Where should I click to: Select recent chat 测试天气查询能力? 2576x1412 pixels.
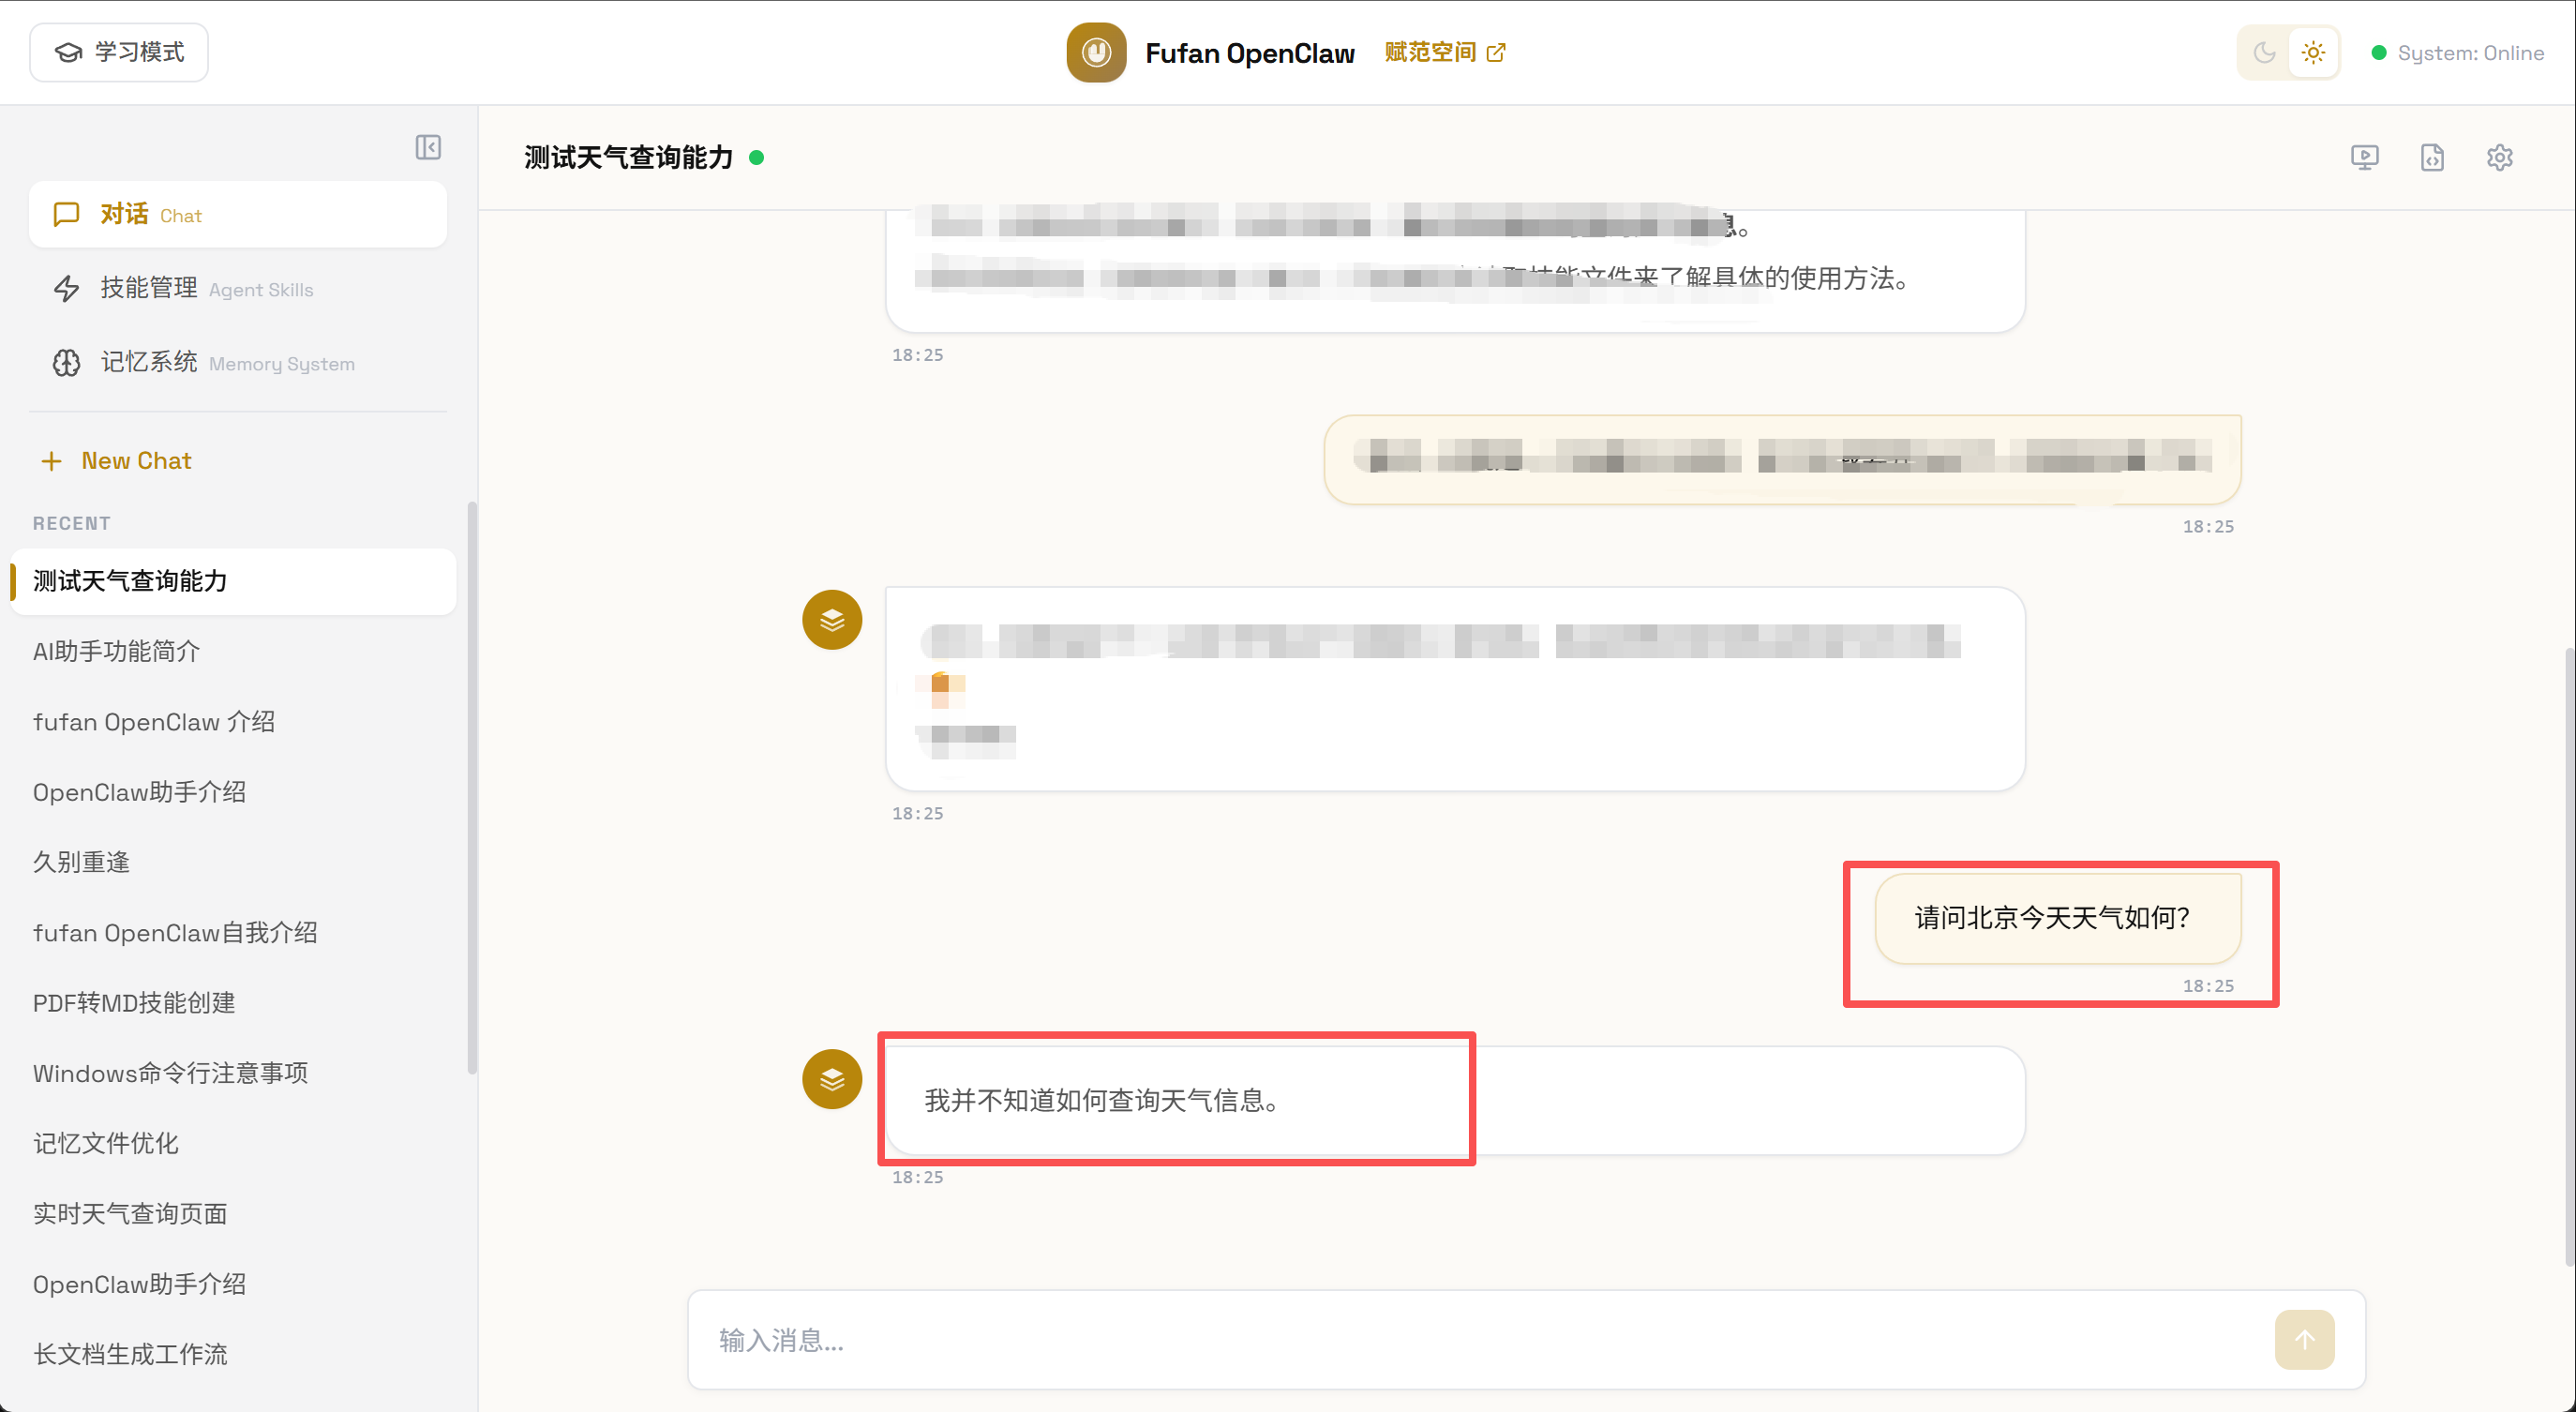click(x=233, y=581)
